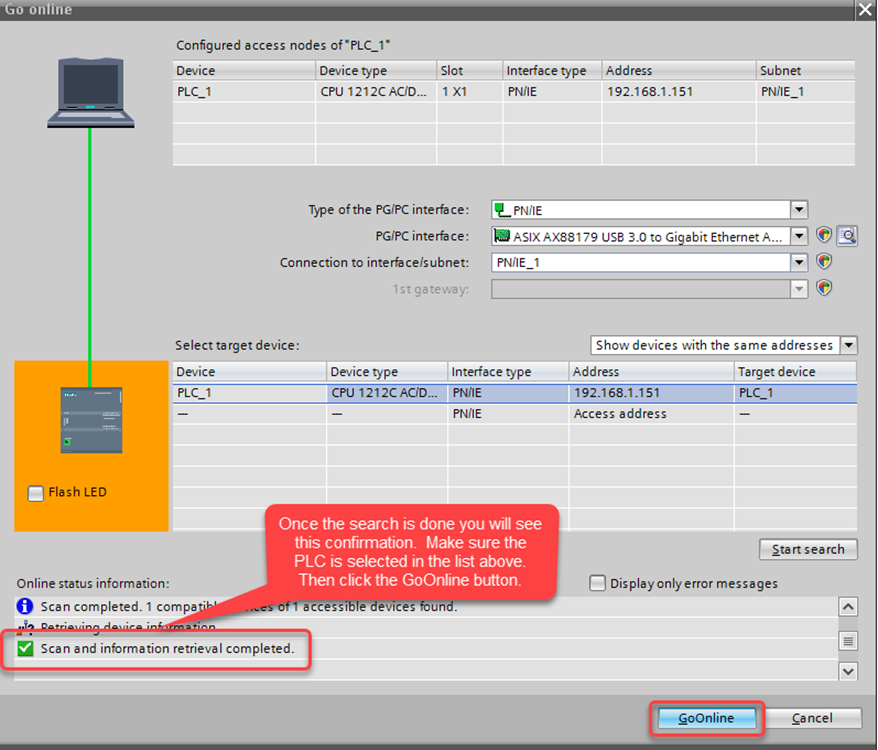Open the Show devices with same addresses dropdown
Viewport: 878px width, 750px height.
[x=848, y=344]
